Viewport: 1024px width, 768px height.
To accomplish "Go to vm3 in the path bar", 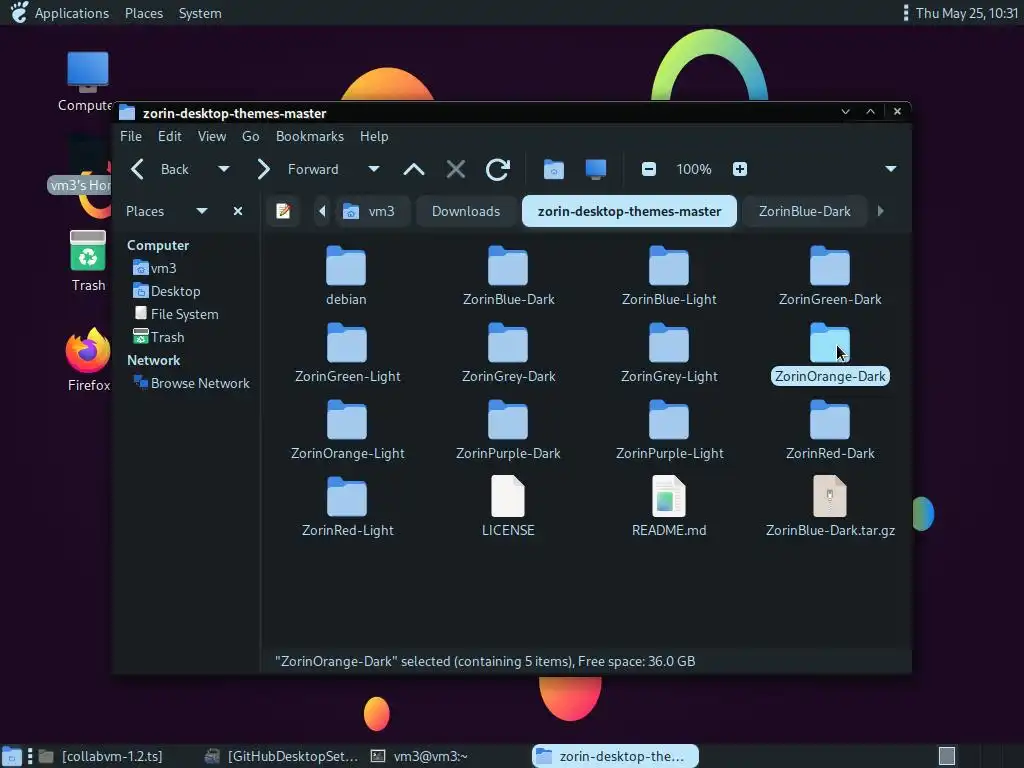I will 372,211.
